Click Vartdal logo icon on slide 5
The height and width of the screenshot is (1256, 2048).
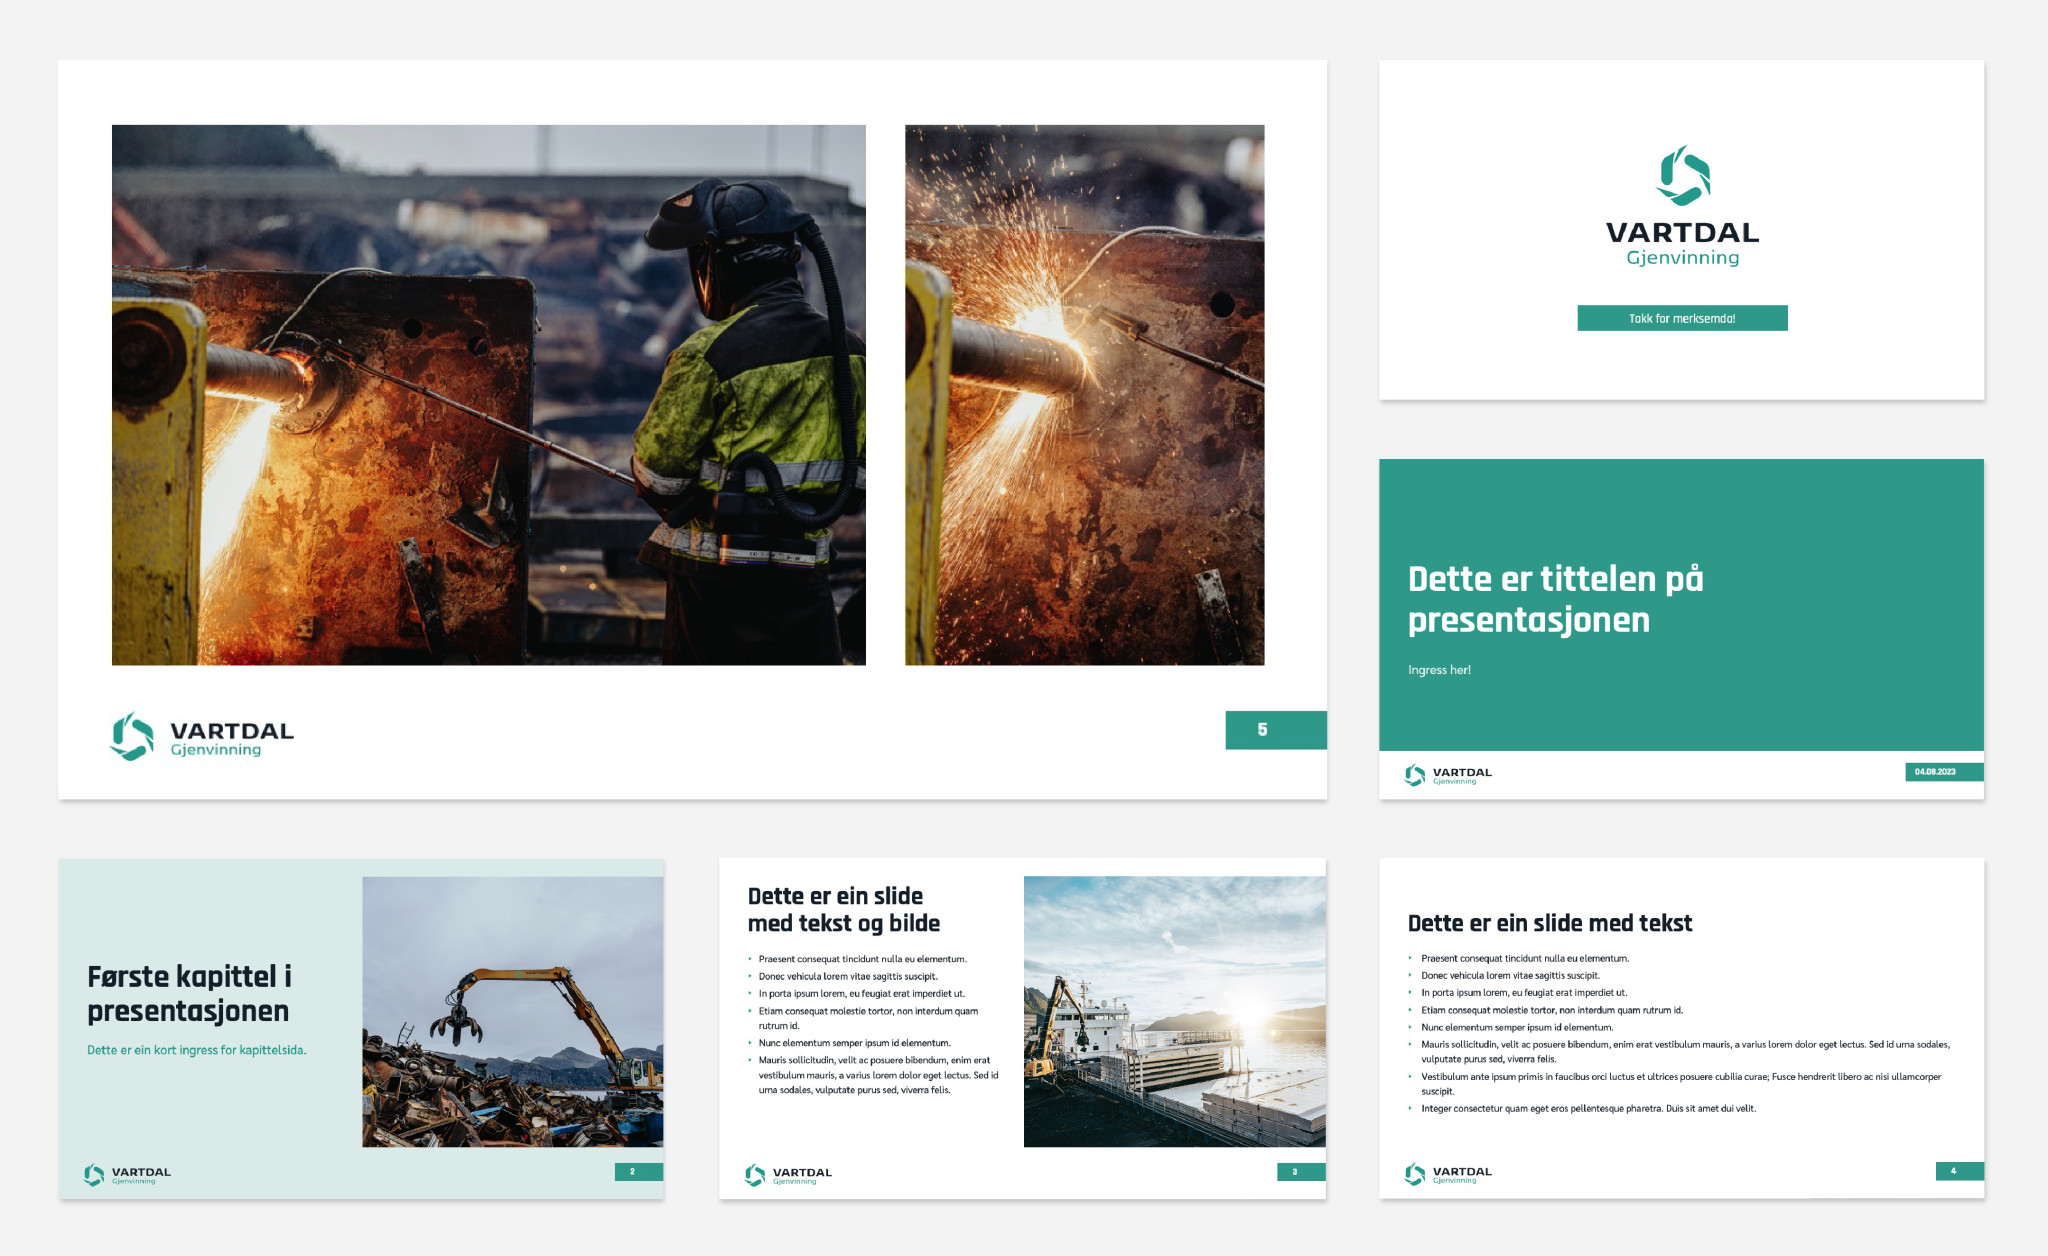[x=132, y=736]
